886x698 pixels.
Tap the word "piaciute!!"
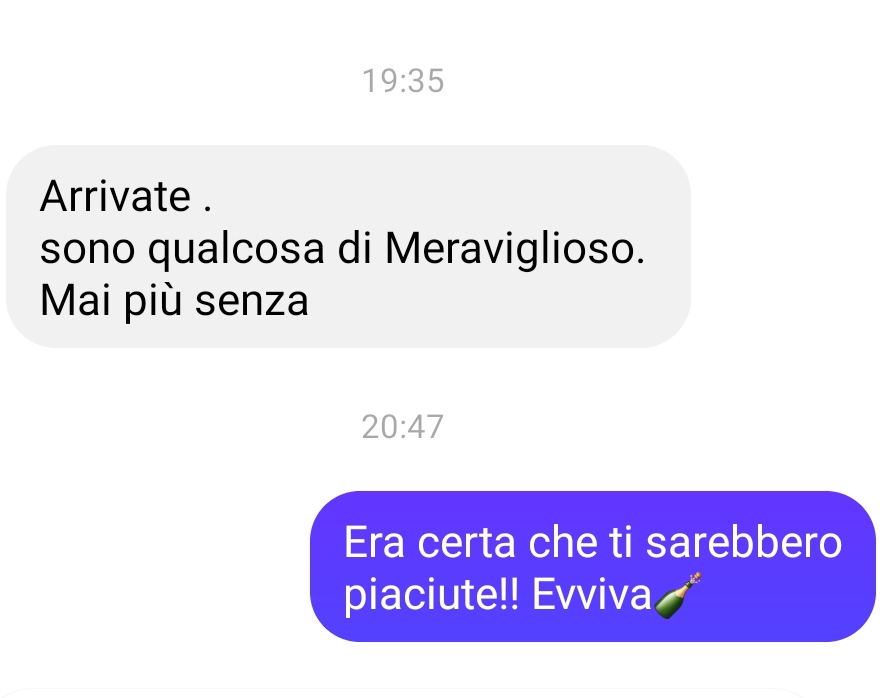pos(431,596)
